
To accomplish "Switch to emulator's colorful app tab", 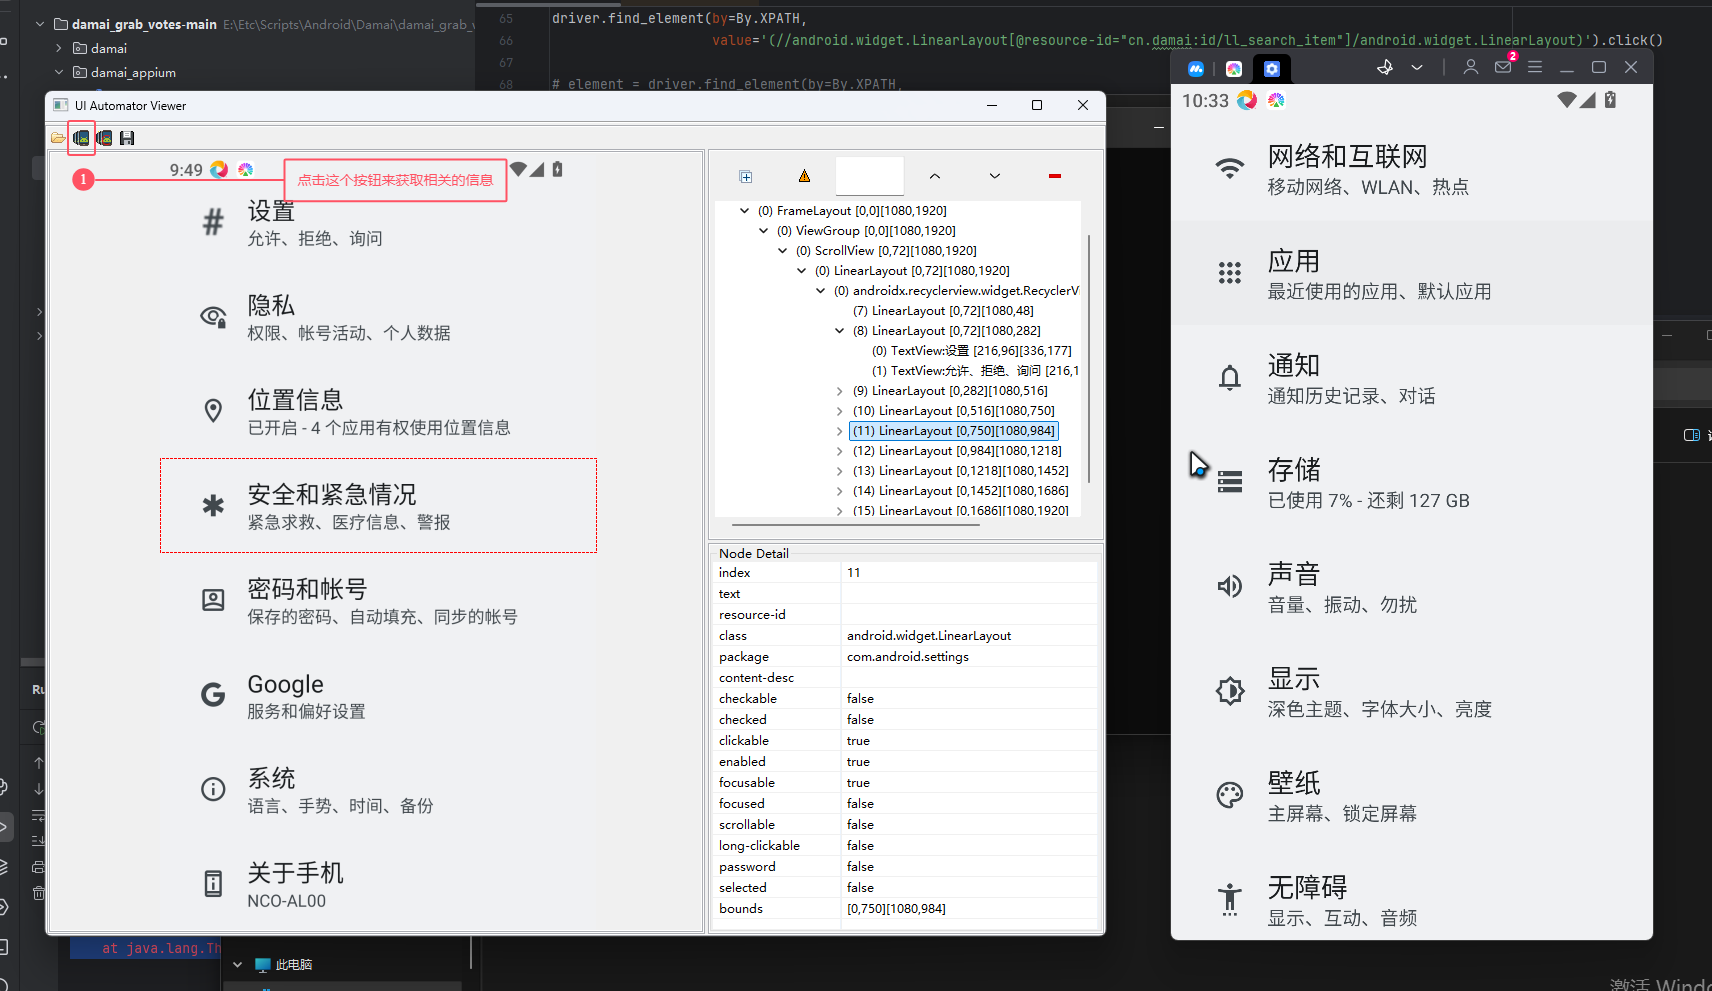I will click(1234, 68).
